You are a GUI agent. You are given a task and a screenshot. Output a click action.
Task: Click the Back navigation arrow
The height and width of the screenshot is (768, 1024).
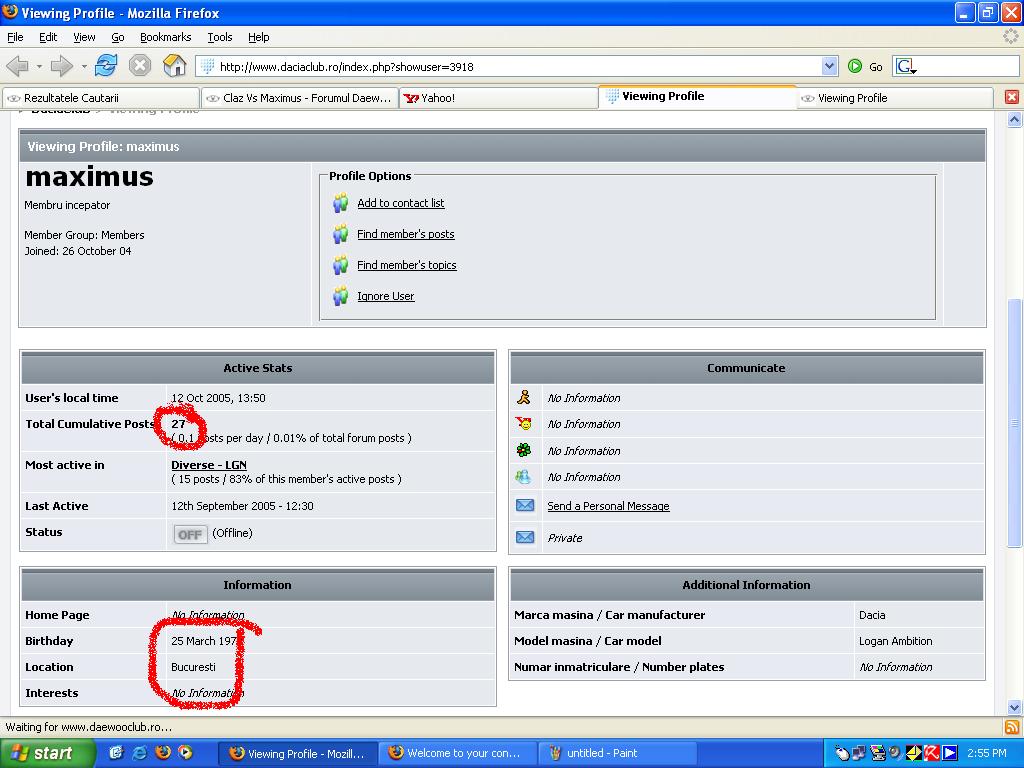[x=17, y=66]
